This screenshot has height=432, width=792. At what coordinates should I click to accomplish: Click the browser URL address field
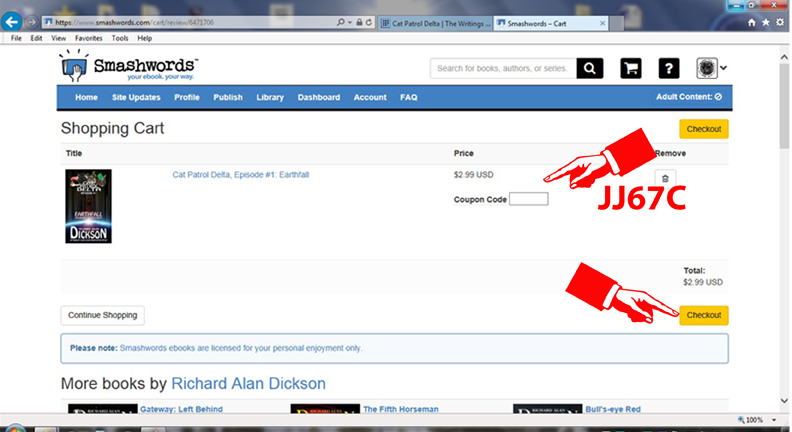(x=189, y=22)
